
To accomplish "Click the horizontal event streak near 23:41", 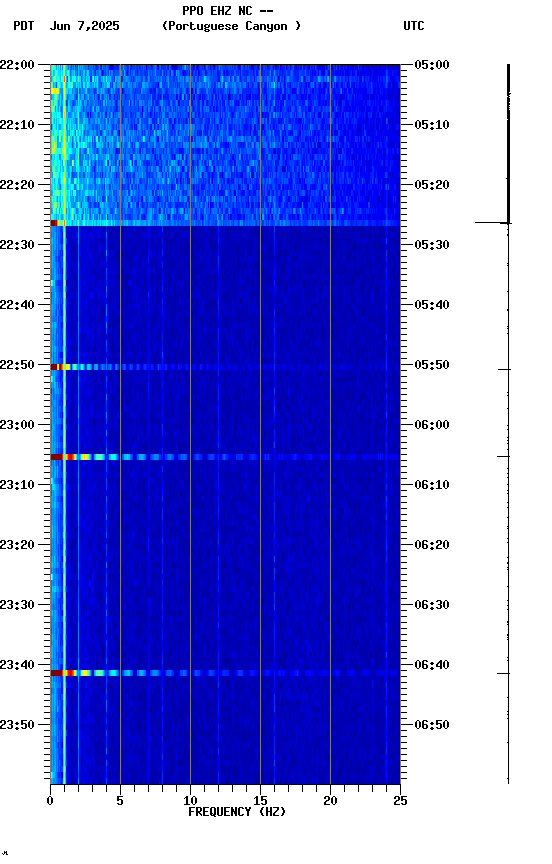I will click(225, 673).
